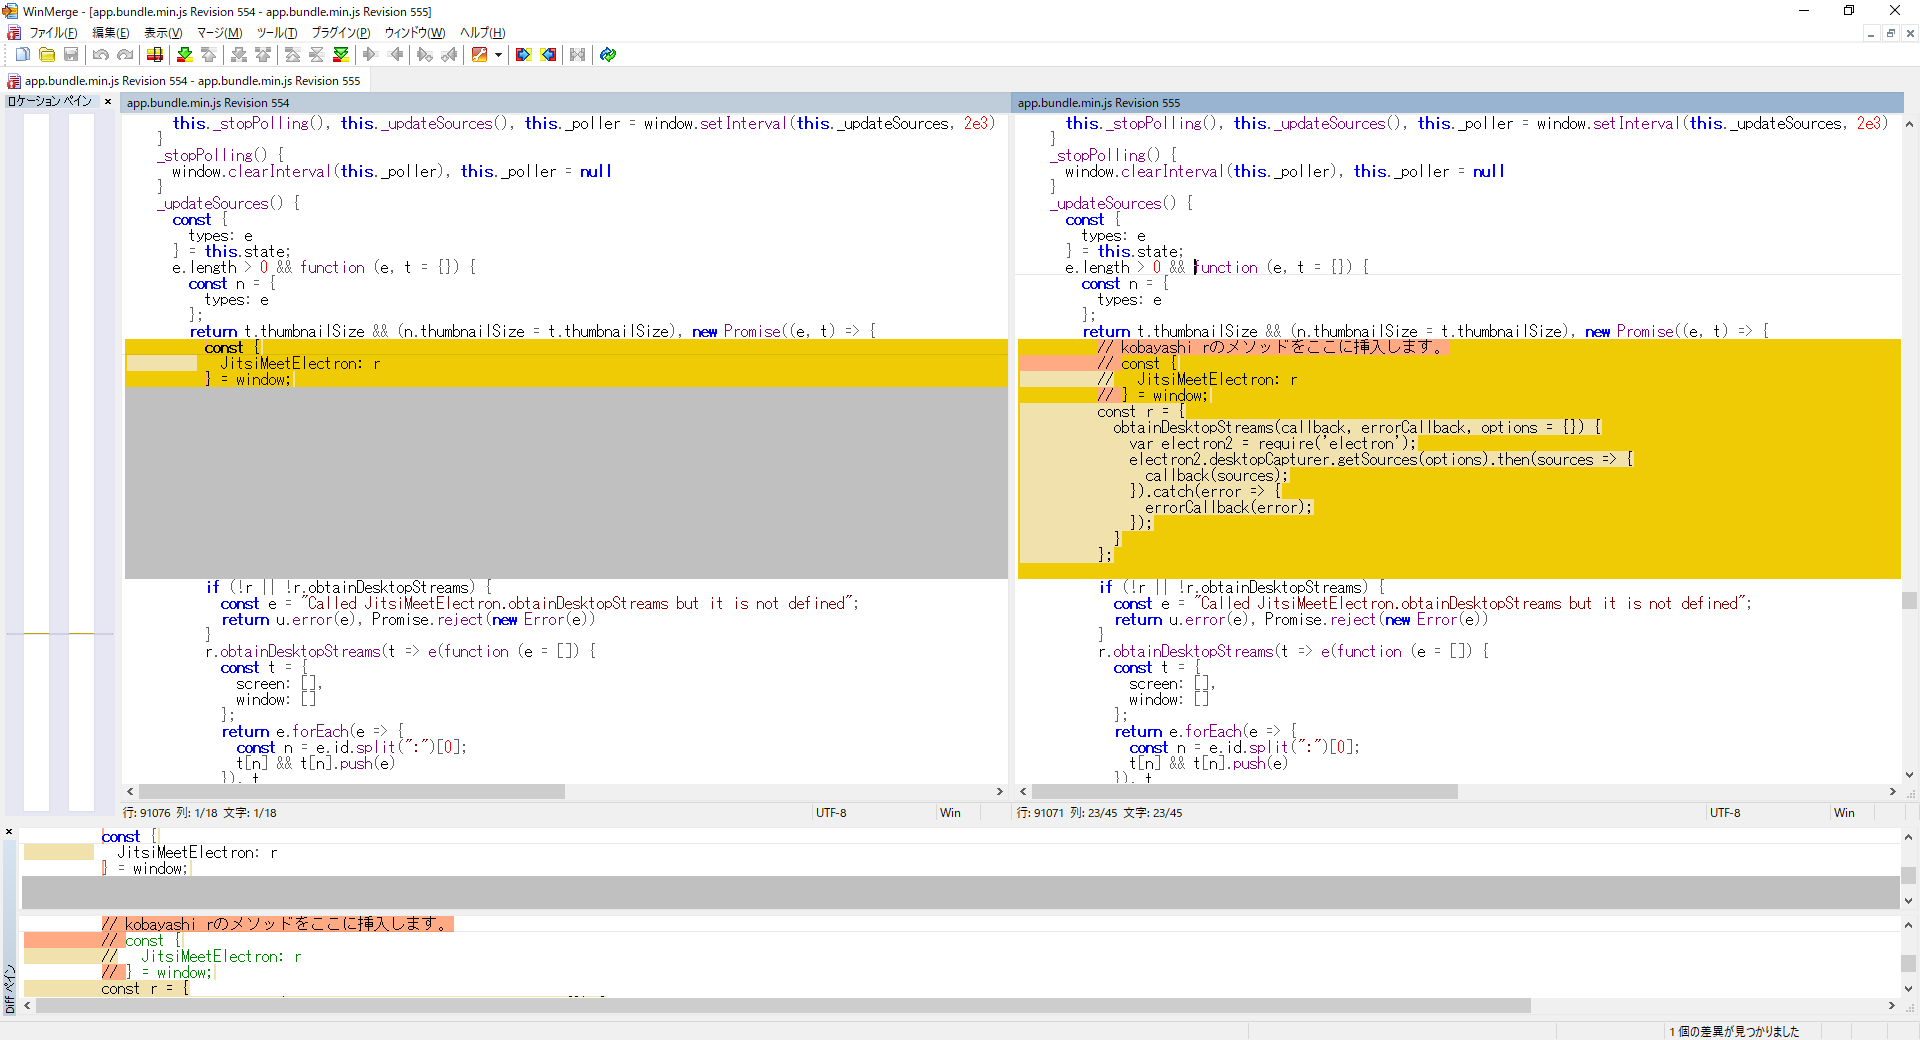Jump to the next difference
Screen dimensions: 1920x1040
[x=184, y=55]
